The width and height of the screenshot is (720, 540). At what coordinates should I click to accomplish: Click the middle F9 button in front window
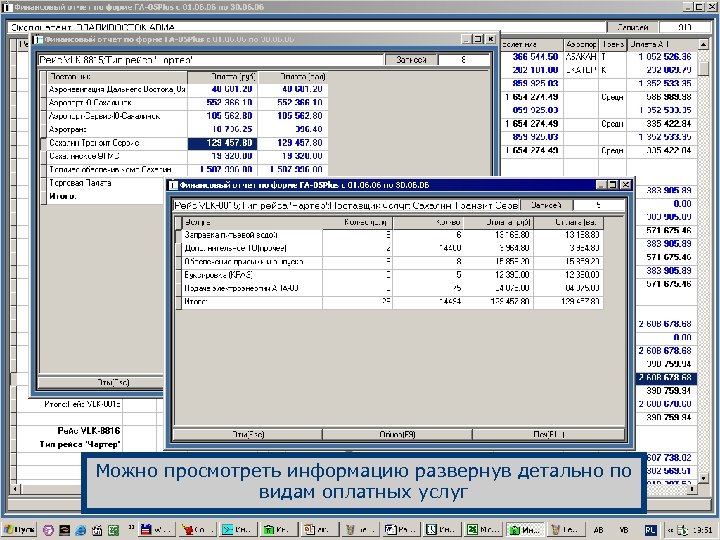tap(397, 434)
